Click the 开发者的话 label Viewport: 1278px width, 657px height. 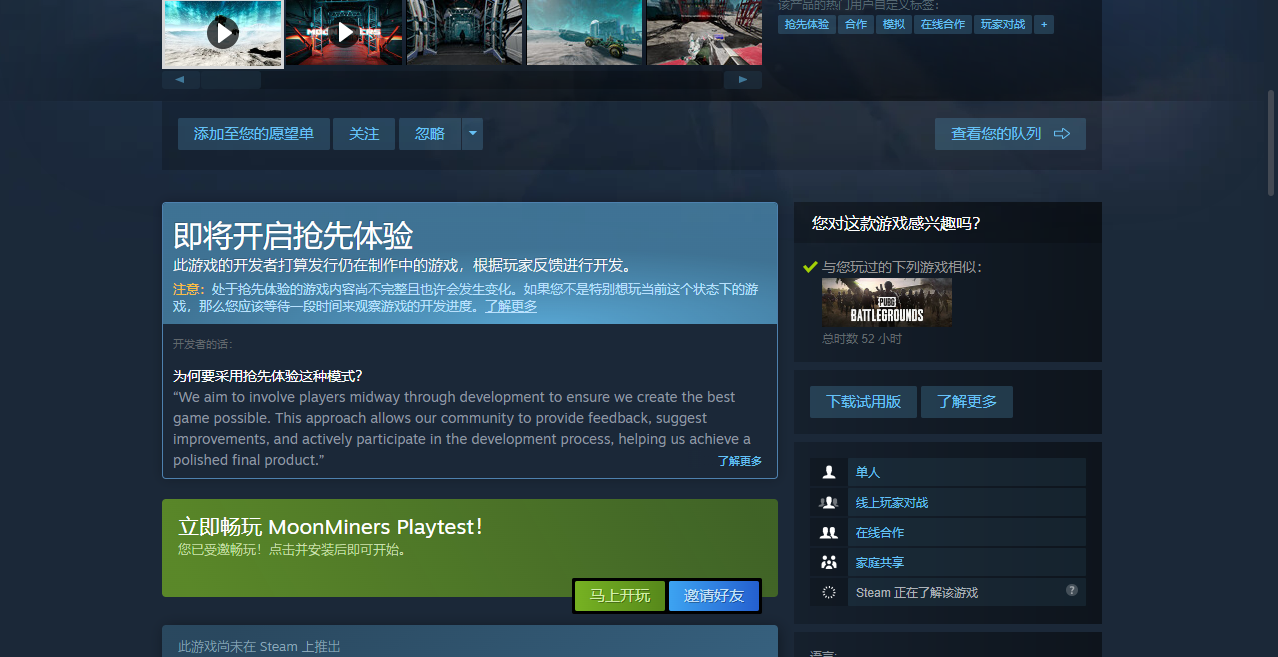[x=203, y=344]
